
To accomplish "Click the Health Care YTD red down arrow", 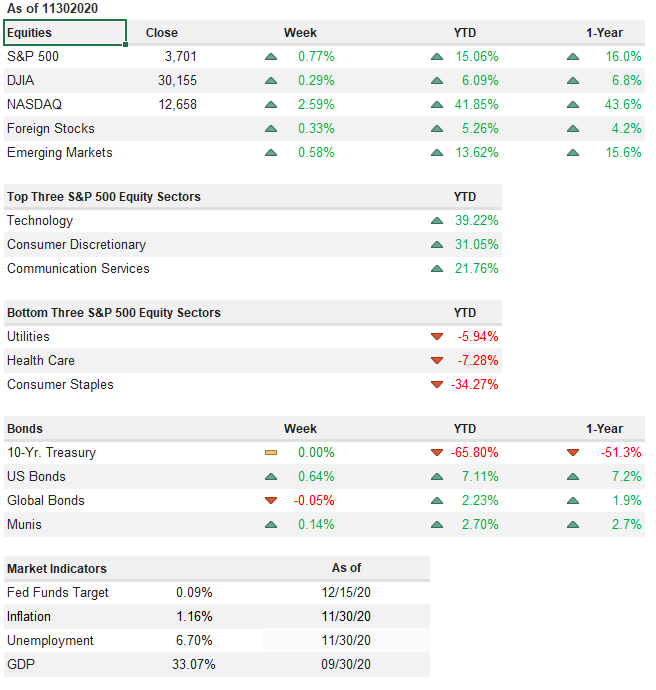I will click(x=436, y=361).
